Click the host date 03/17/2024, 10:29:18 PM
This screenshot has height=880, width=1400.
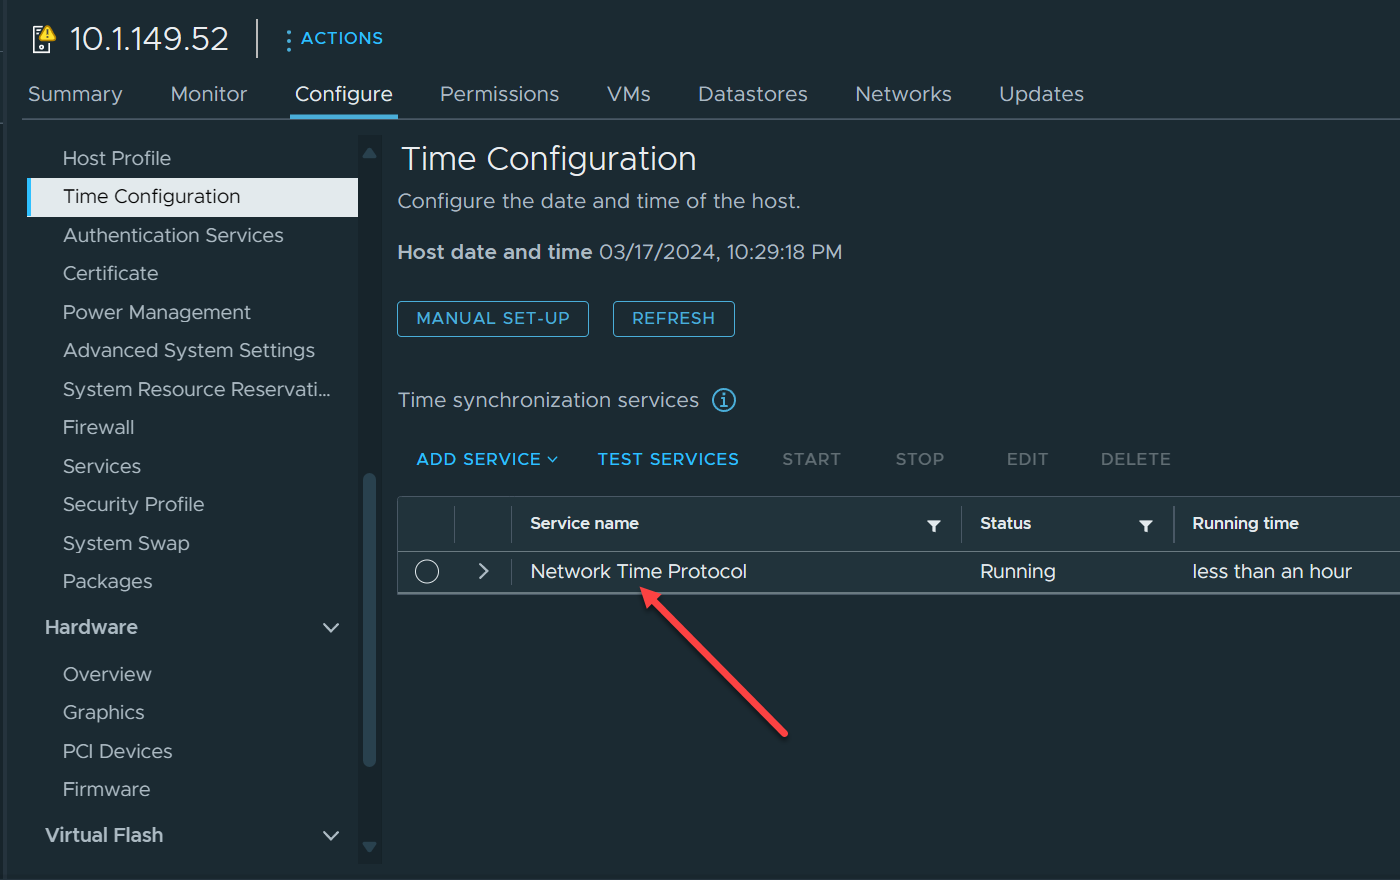point(720,252)
